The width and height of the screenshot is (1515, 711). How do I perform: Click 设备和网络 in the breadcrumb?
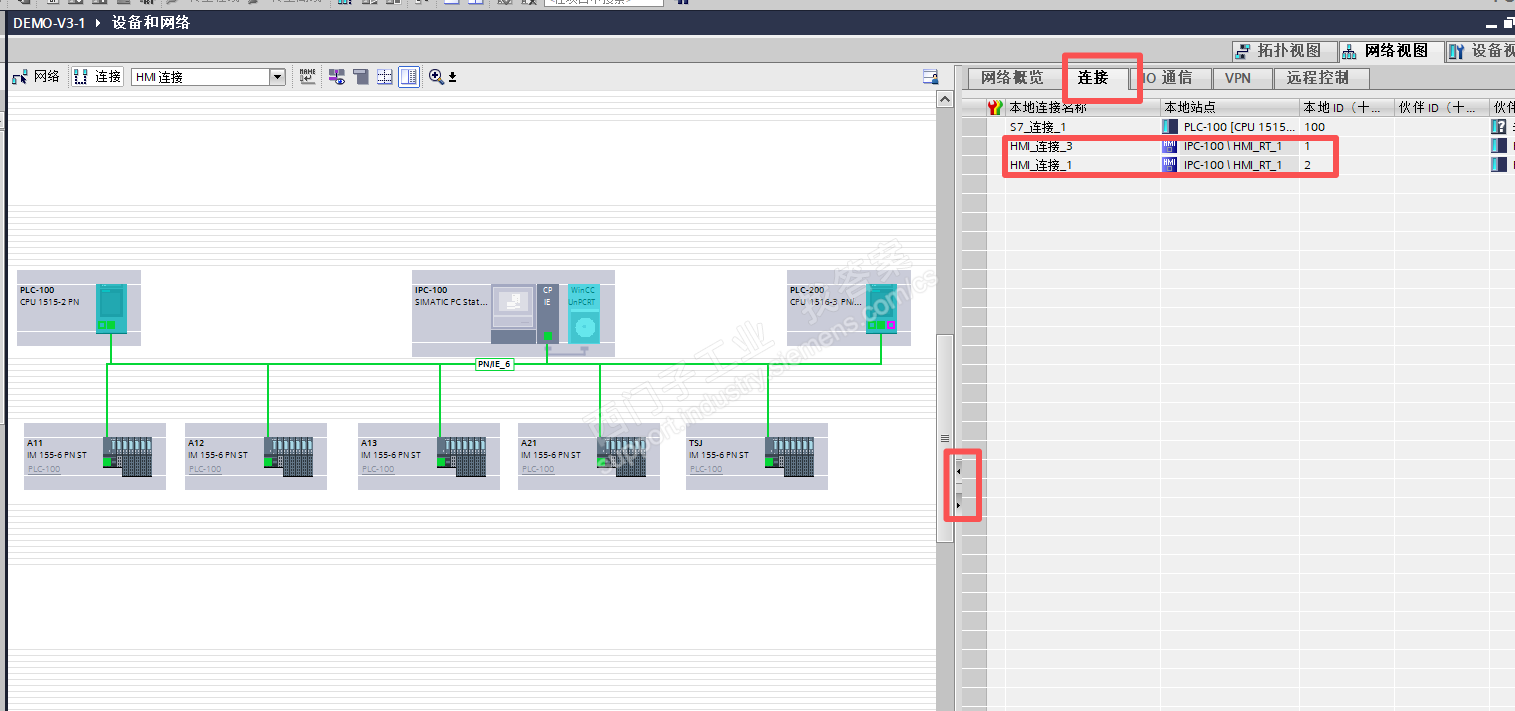149,22
